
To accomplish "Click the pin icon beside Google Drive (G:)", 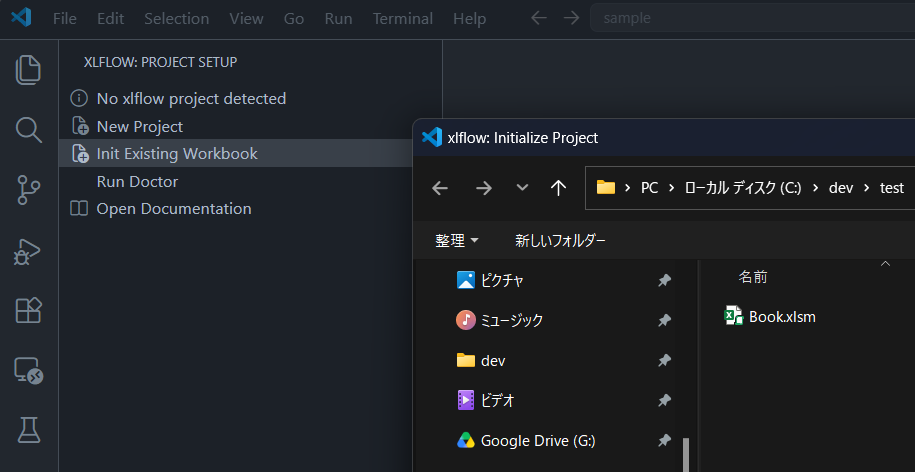I will coord(664,441).
